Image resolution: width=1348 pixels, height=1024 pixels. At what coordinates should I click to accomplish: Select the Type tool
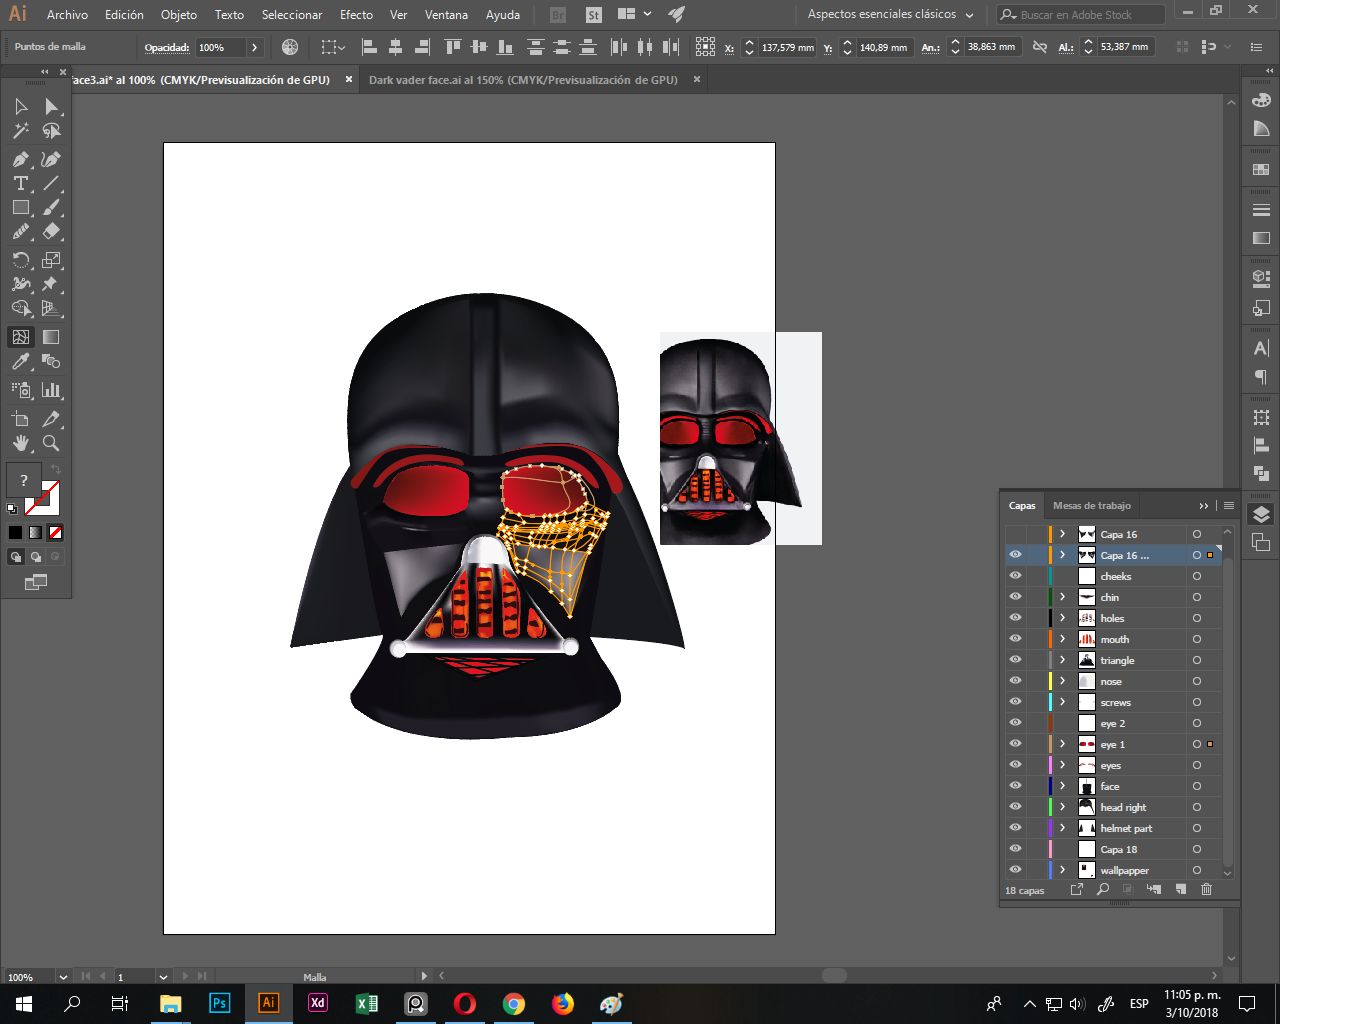coord(21,183)
